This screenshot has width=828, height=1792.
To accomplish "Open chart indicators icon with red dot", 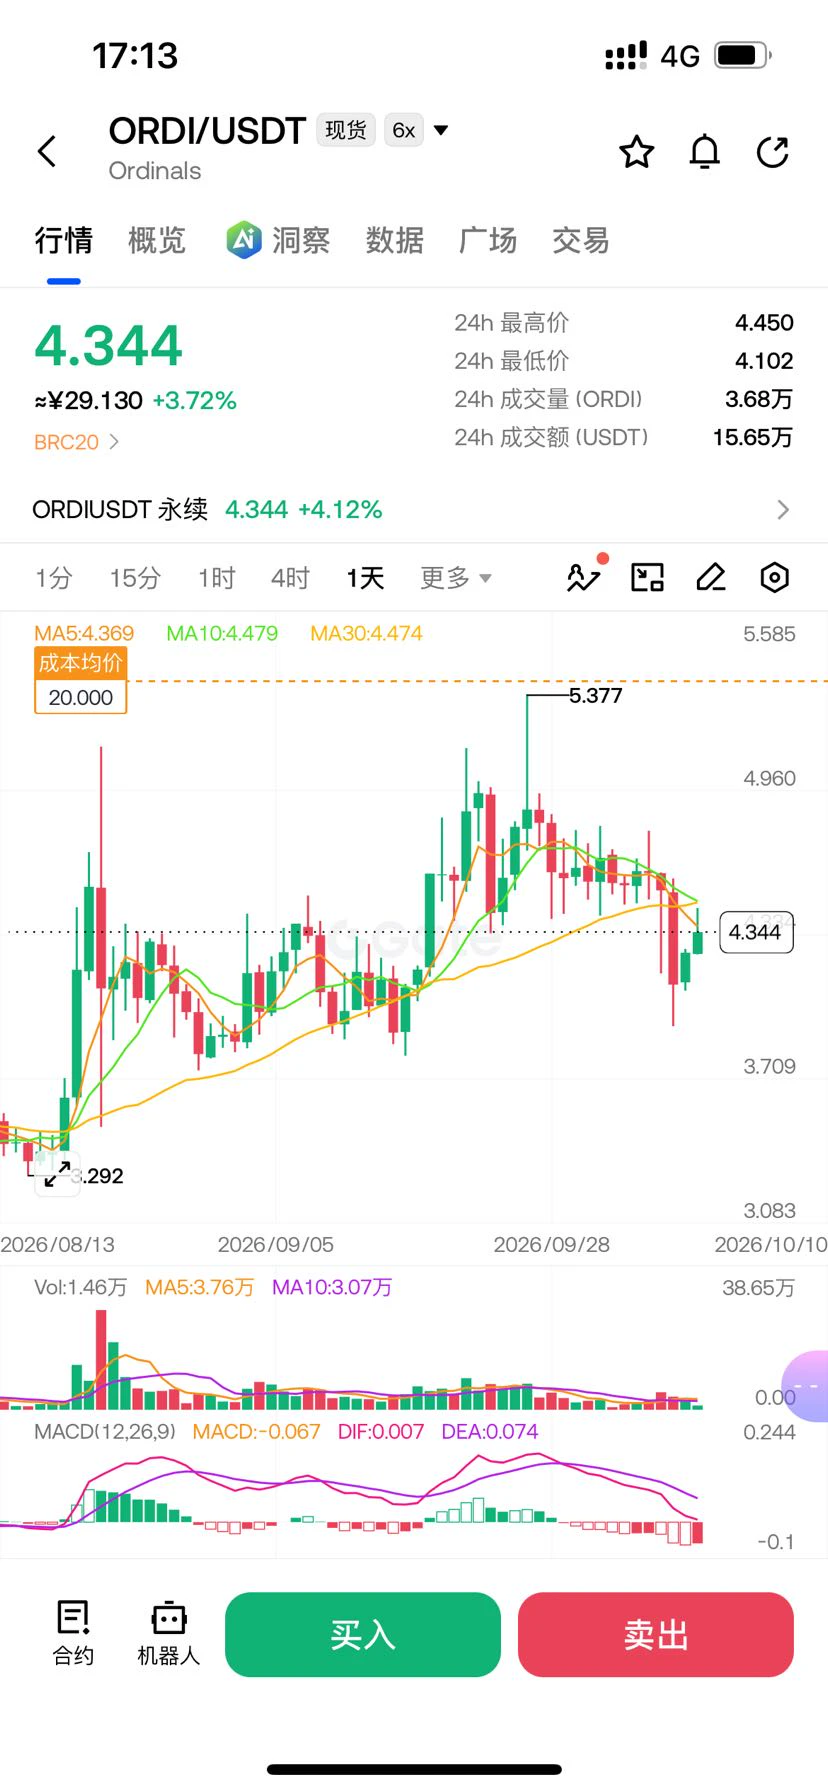I will pos(585,576).
